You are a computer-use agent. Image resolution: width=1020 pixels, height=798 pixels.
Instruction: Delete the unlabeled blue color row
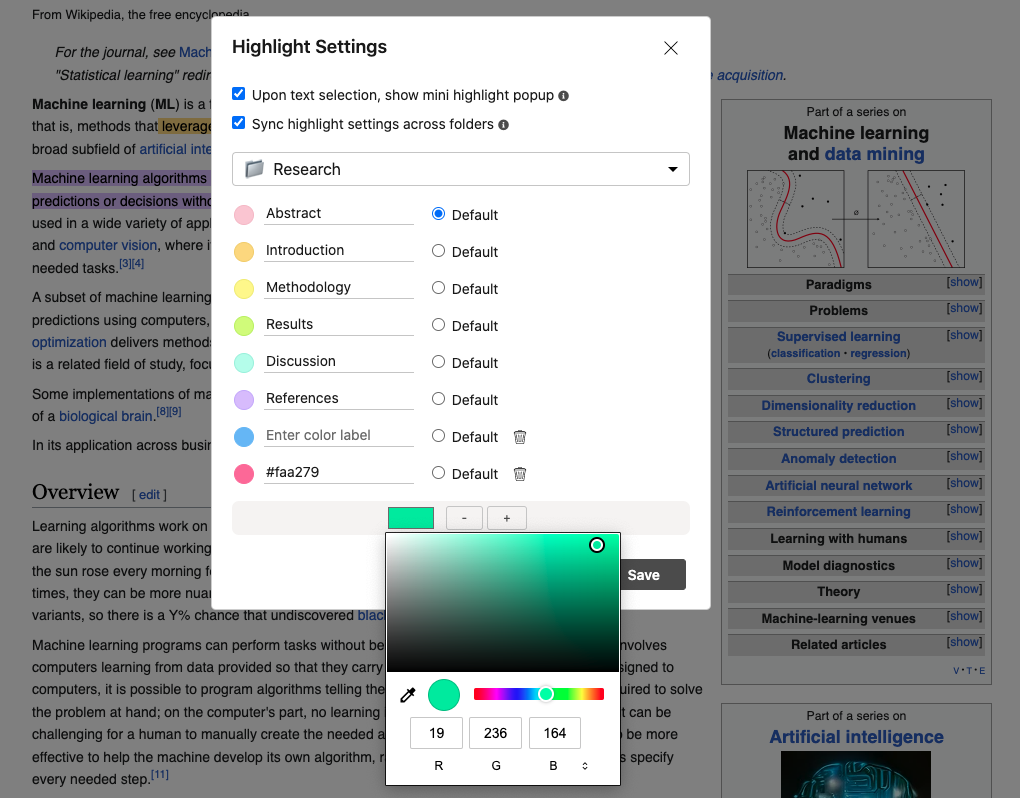520,437
